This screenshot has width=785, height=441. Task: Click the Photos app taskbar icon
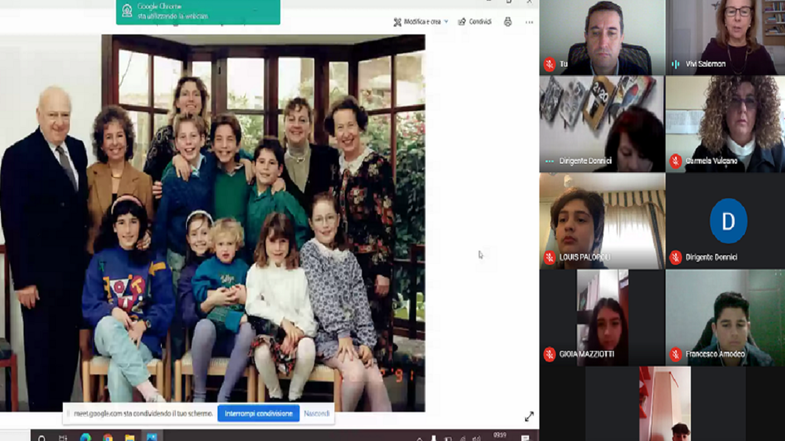pos(151,437)
